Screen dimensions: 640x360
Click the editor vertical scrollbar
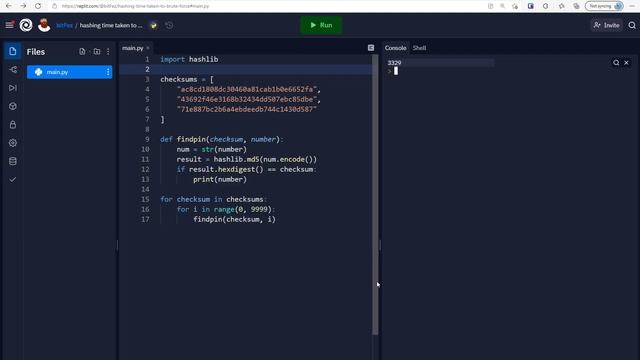(x=375, y=194)
